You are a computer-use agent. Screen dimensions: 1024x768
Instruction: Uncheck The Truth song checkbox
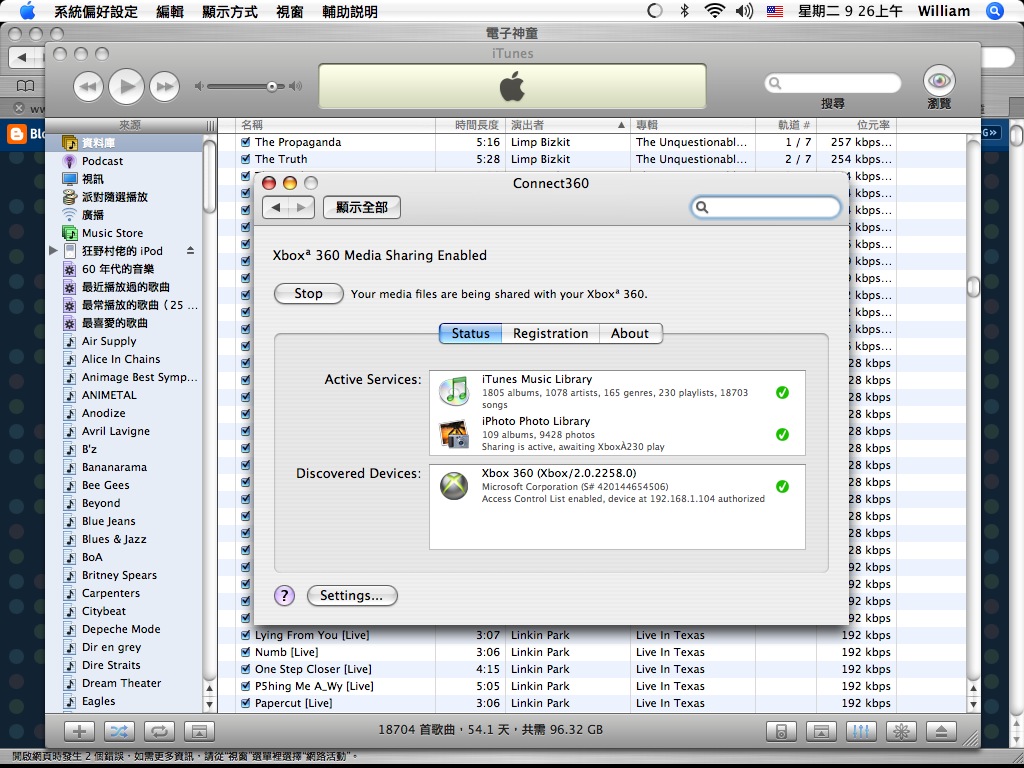point(246,159)
